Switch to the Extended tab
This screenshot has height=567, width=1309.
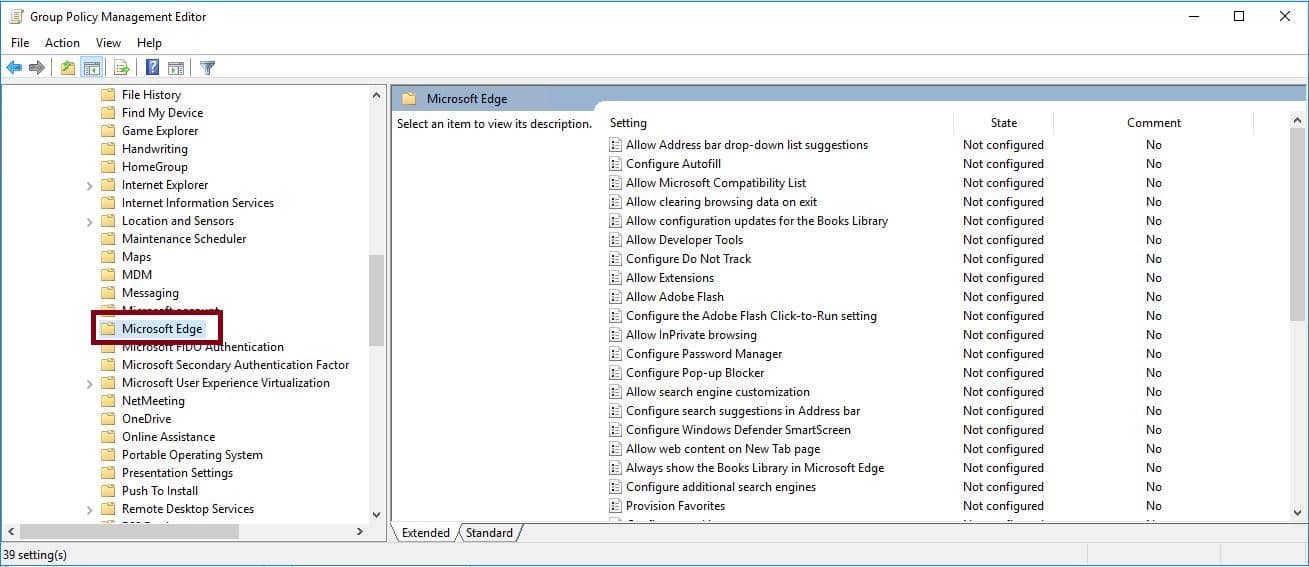426,533
